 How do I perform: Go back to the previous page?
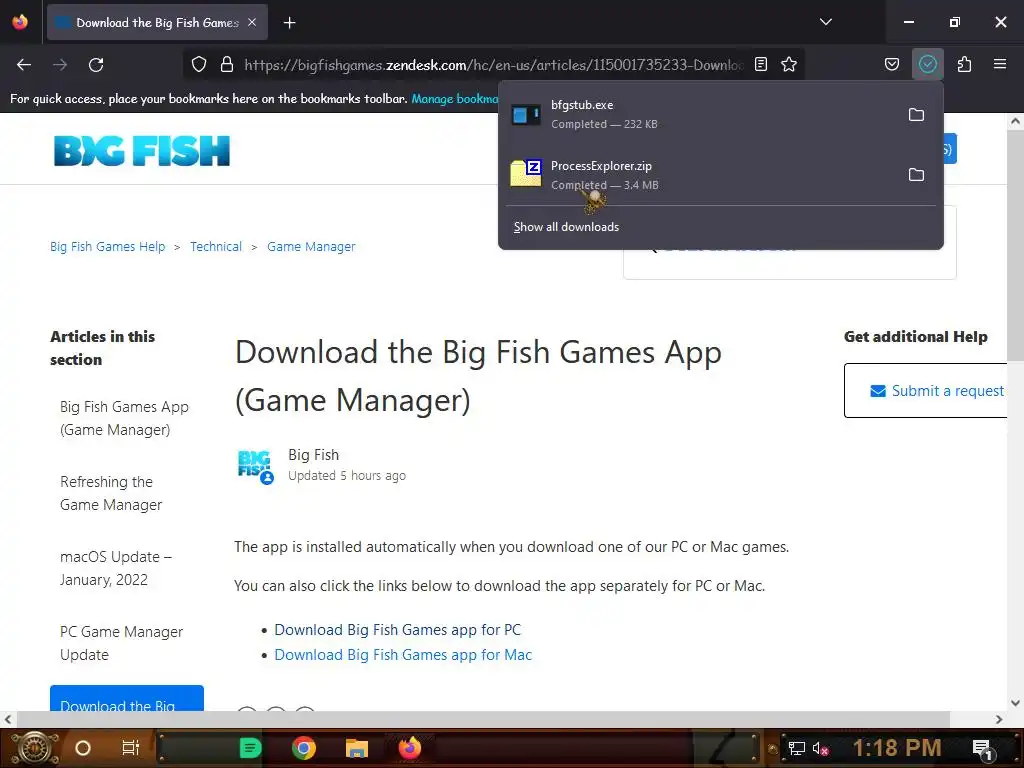tap(24, 65)
